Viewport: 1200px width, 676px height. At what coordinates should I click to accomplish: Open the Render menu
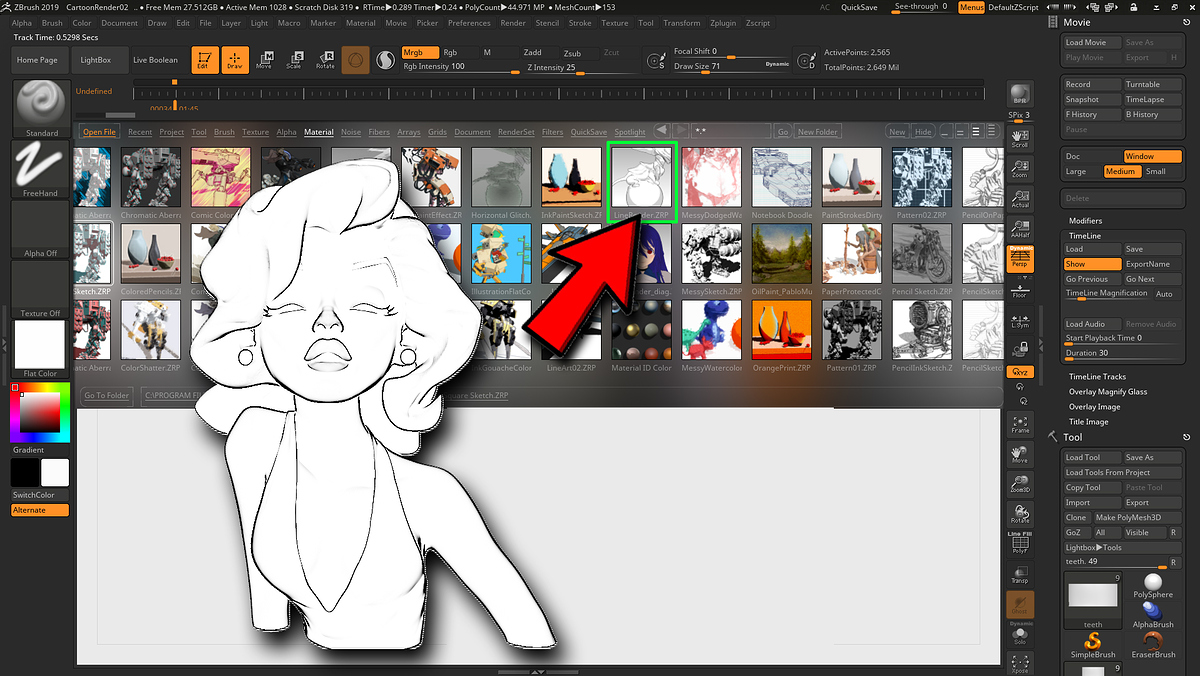(x=512, y=22)
